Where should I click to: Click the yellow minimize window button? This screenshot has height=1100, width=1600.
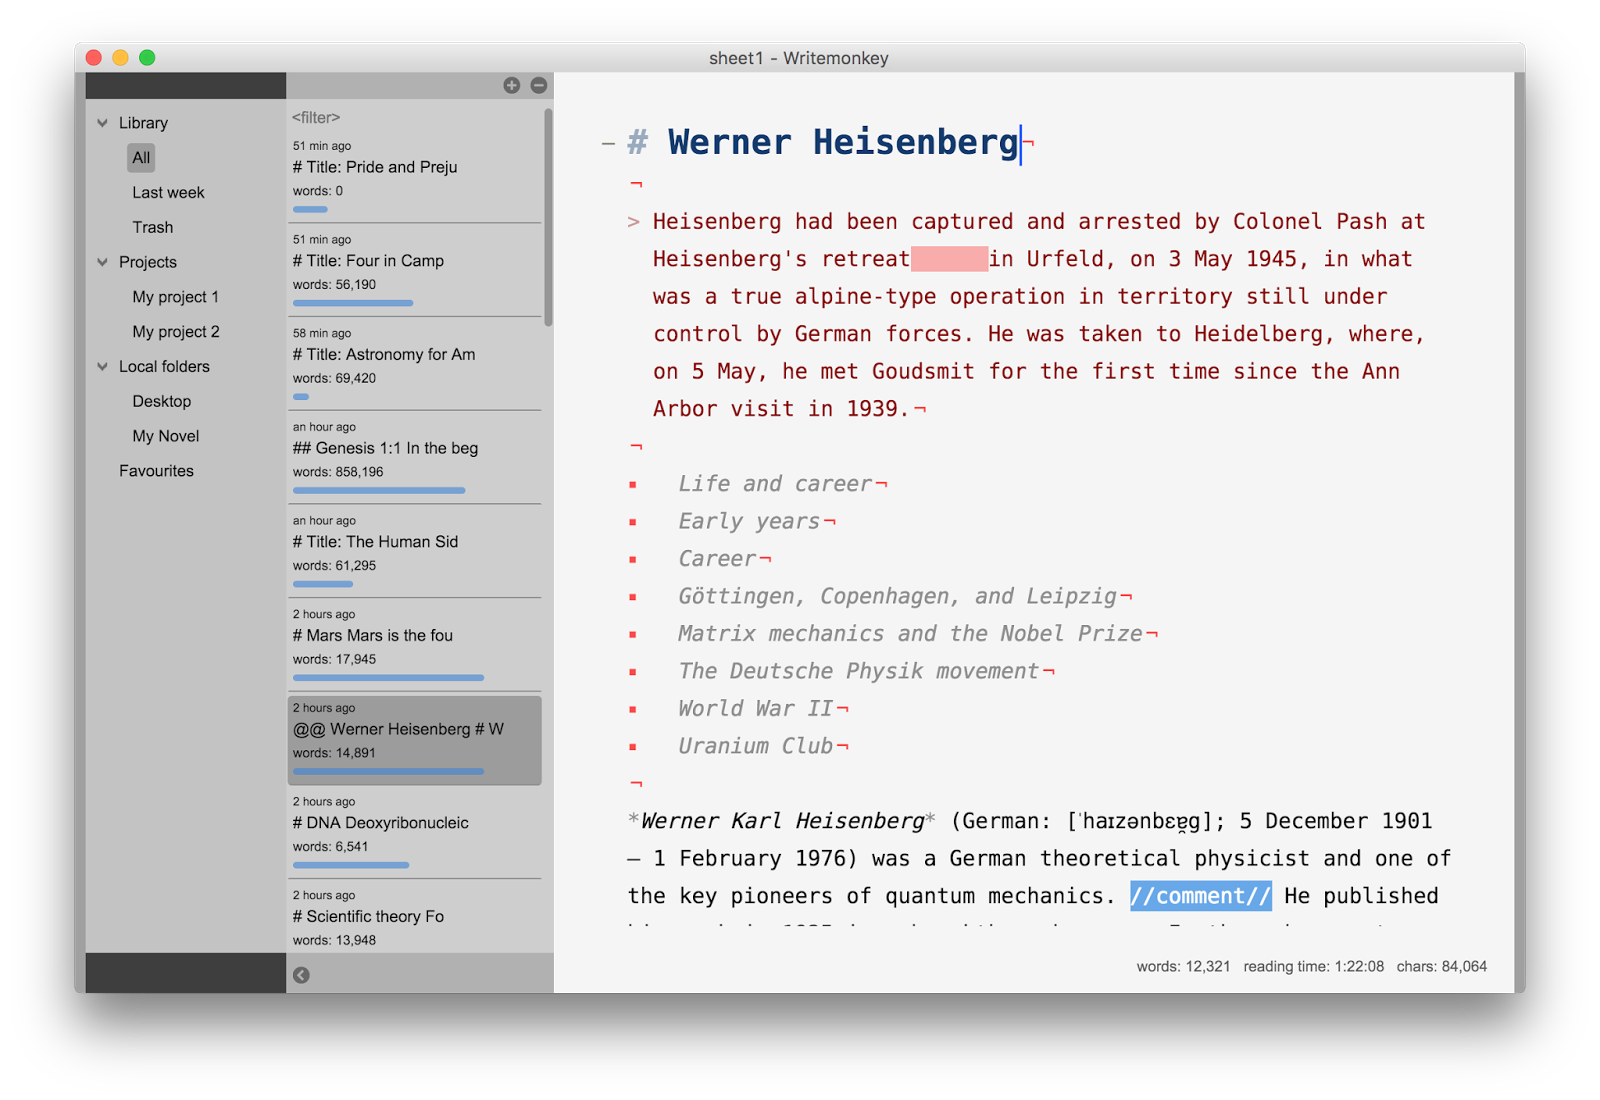120,58
